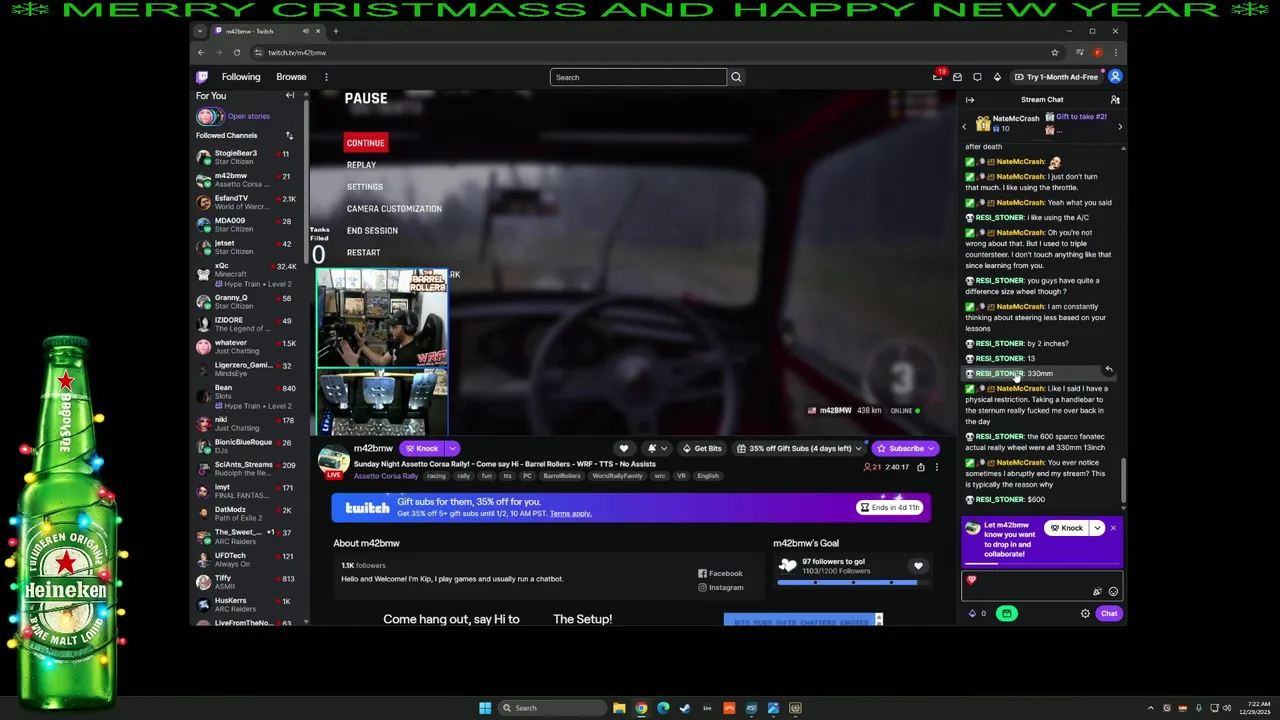Show next gift leaderboard item with right arrow
Screen dimensions: 1280x720
tap(1119, 126)
